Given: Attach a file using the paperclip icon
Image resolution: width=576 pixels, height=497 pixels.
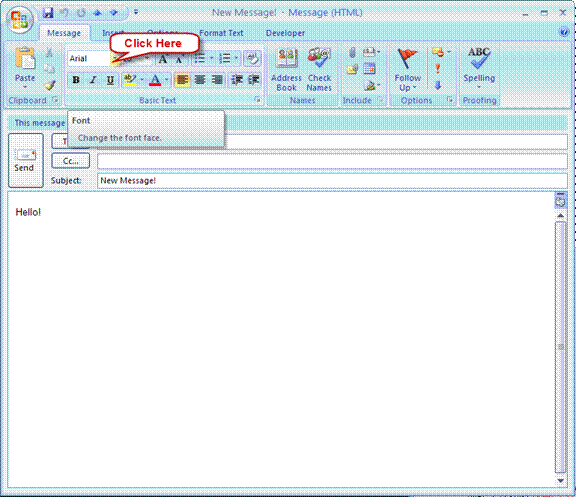Looking at the screenshot, I should click(352, 53).
